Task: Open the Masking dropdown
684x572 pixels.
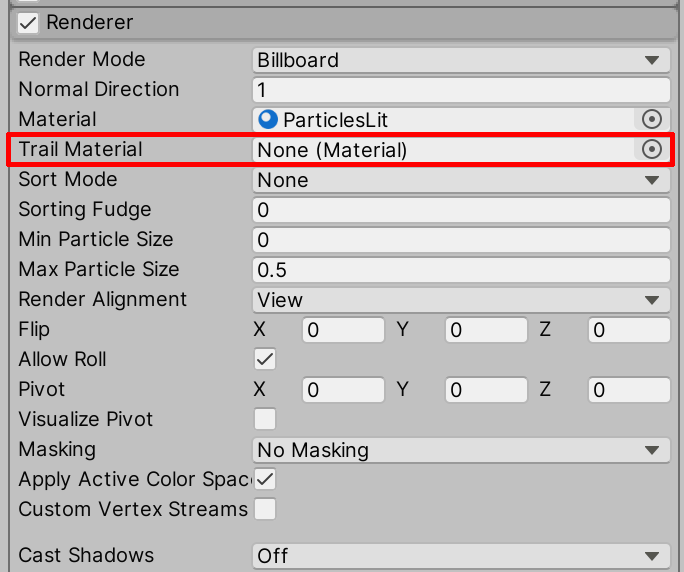Action: [x=460, y=450]
